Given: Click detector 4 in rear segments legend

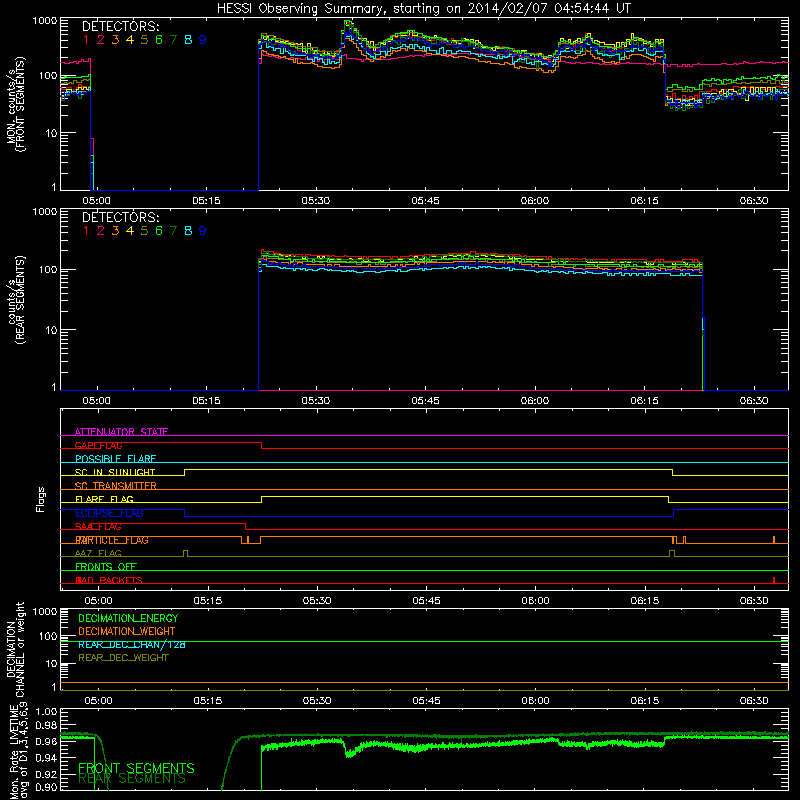Looking at the screenshot, I should [x=130, y=231].
